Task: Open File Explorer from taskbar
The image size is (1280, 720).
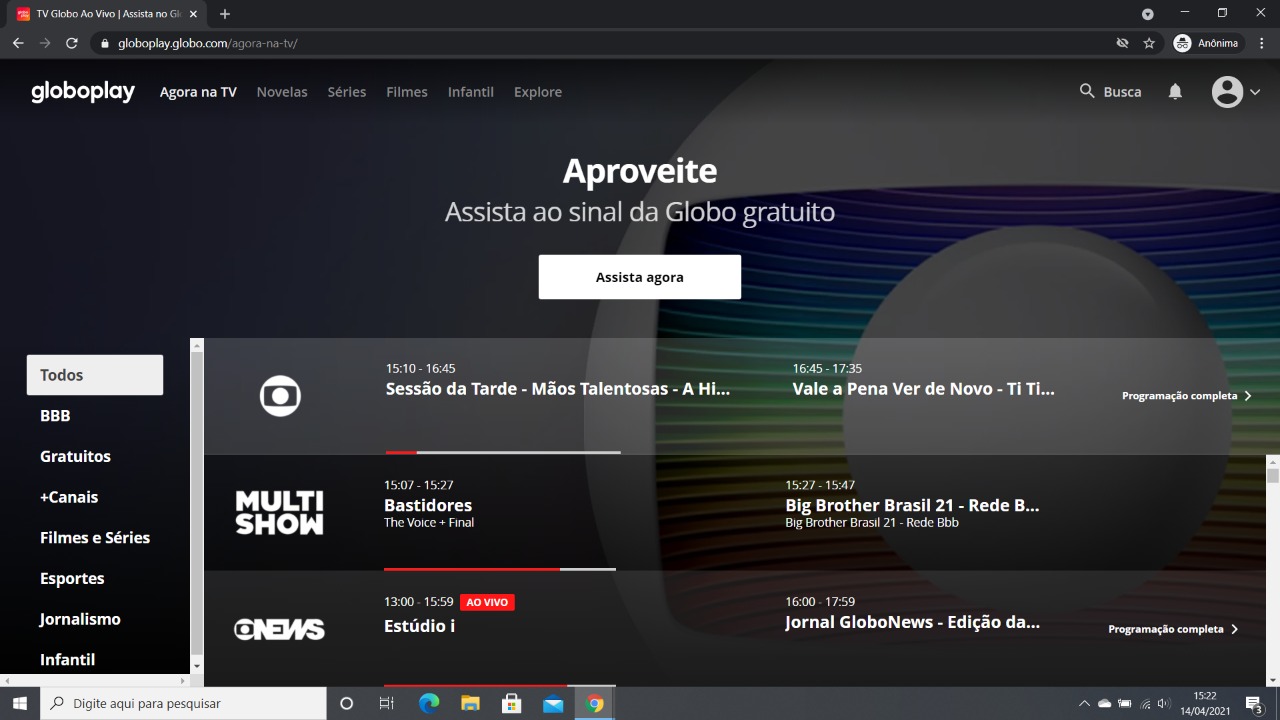Action: click(x=470, y=703)
